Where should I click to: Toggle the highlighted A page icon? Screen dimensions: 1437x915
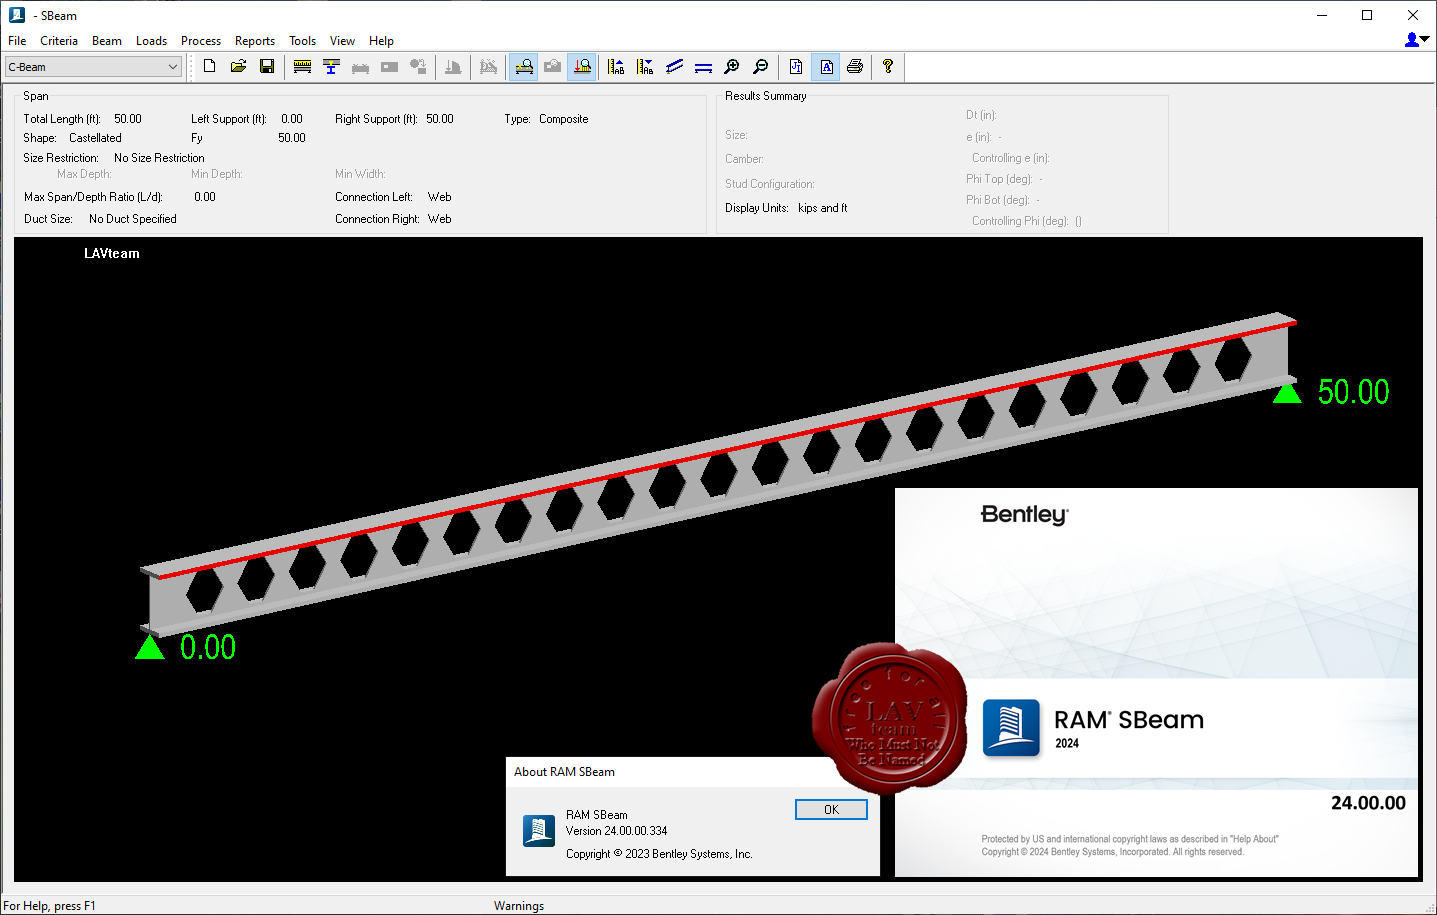pyautogui.click(x=826, y=67)
